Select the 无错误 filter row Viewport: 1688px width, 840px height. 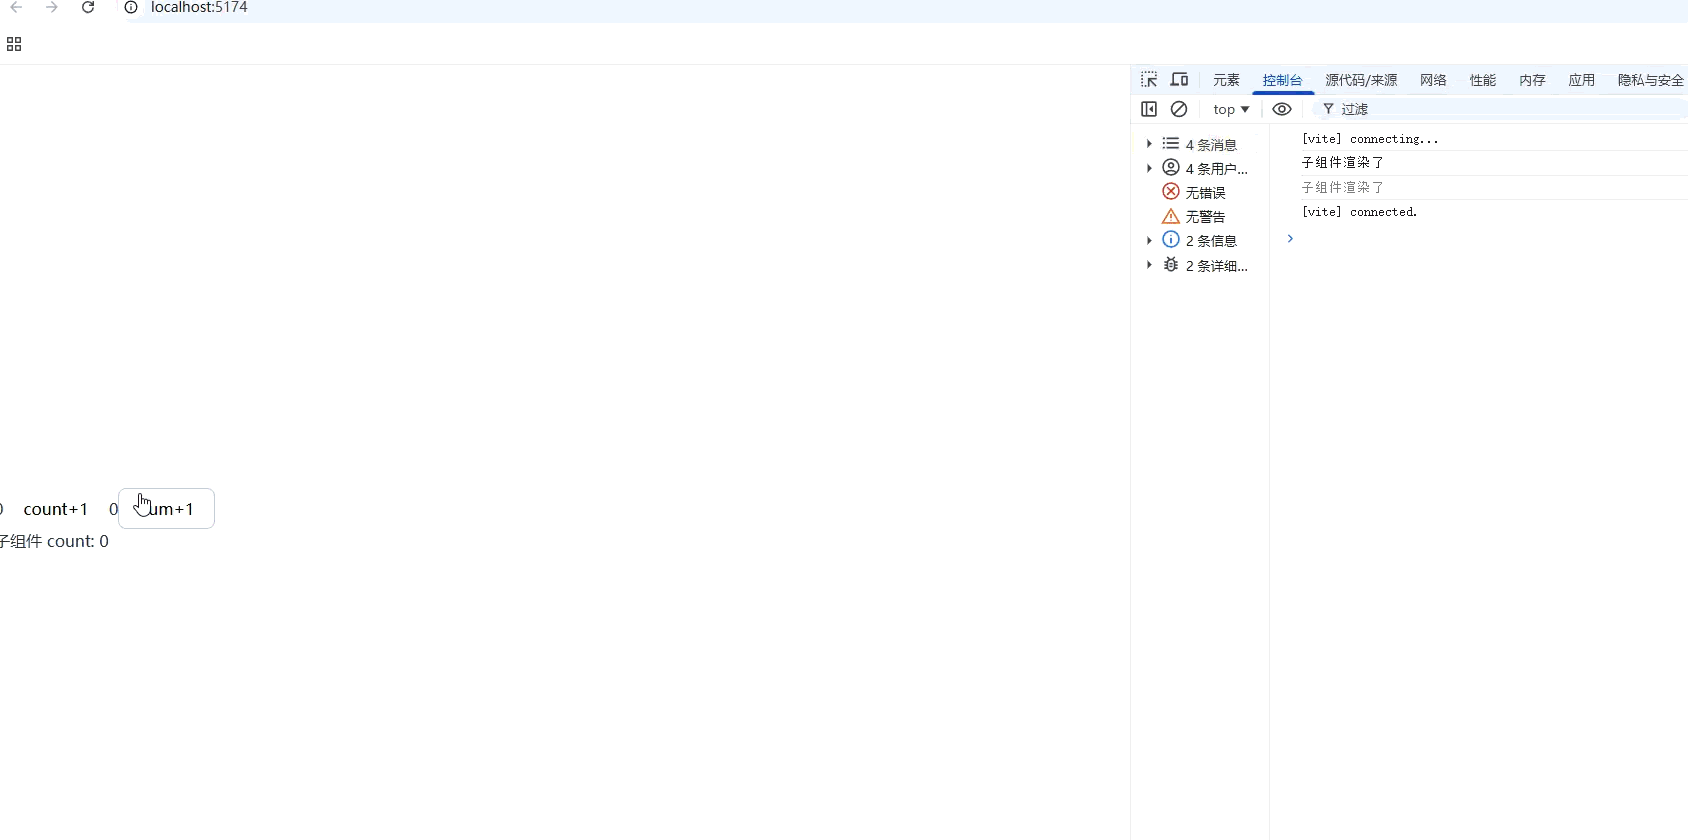point(1200,192)
